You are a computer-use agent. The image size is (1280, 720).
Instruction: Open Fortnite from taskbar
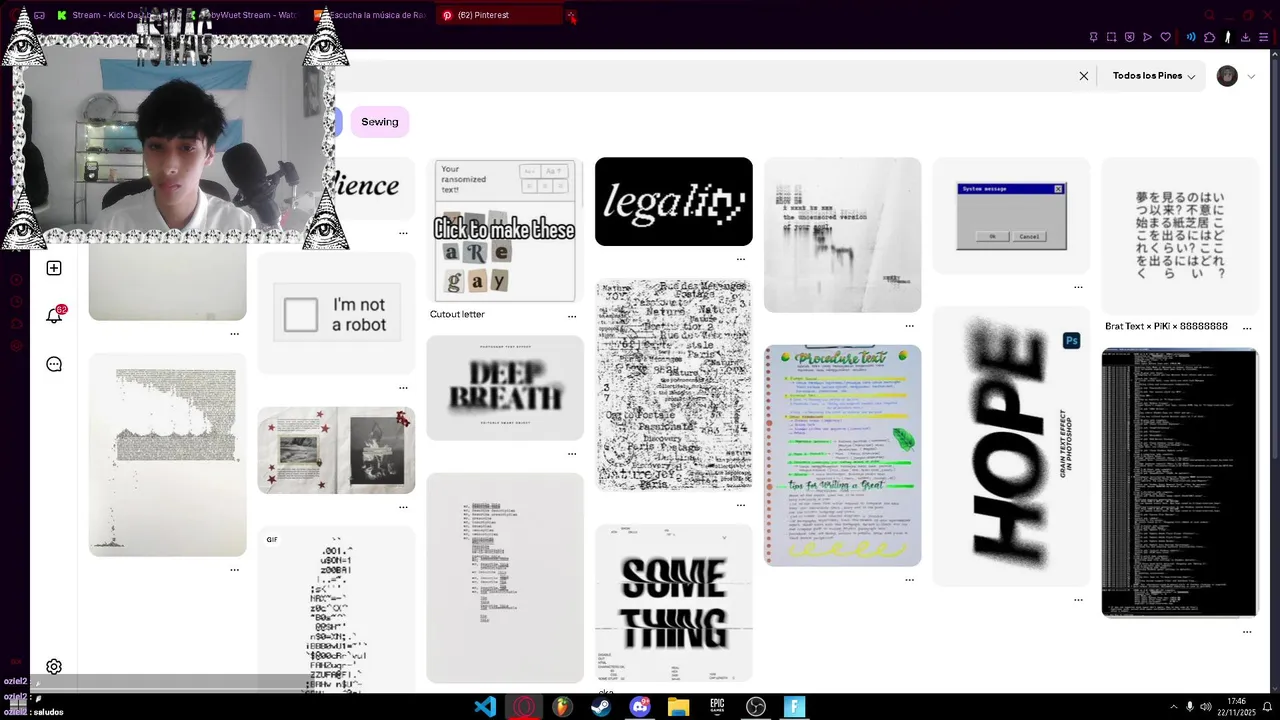click(x=794, y=707)
